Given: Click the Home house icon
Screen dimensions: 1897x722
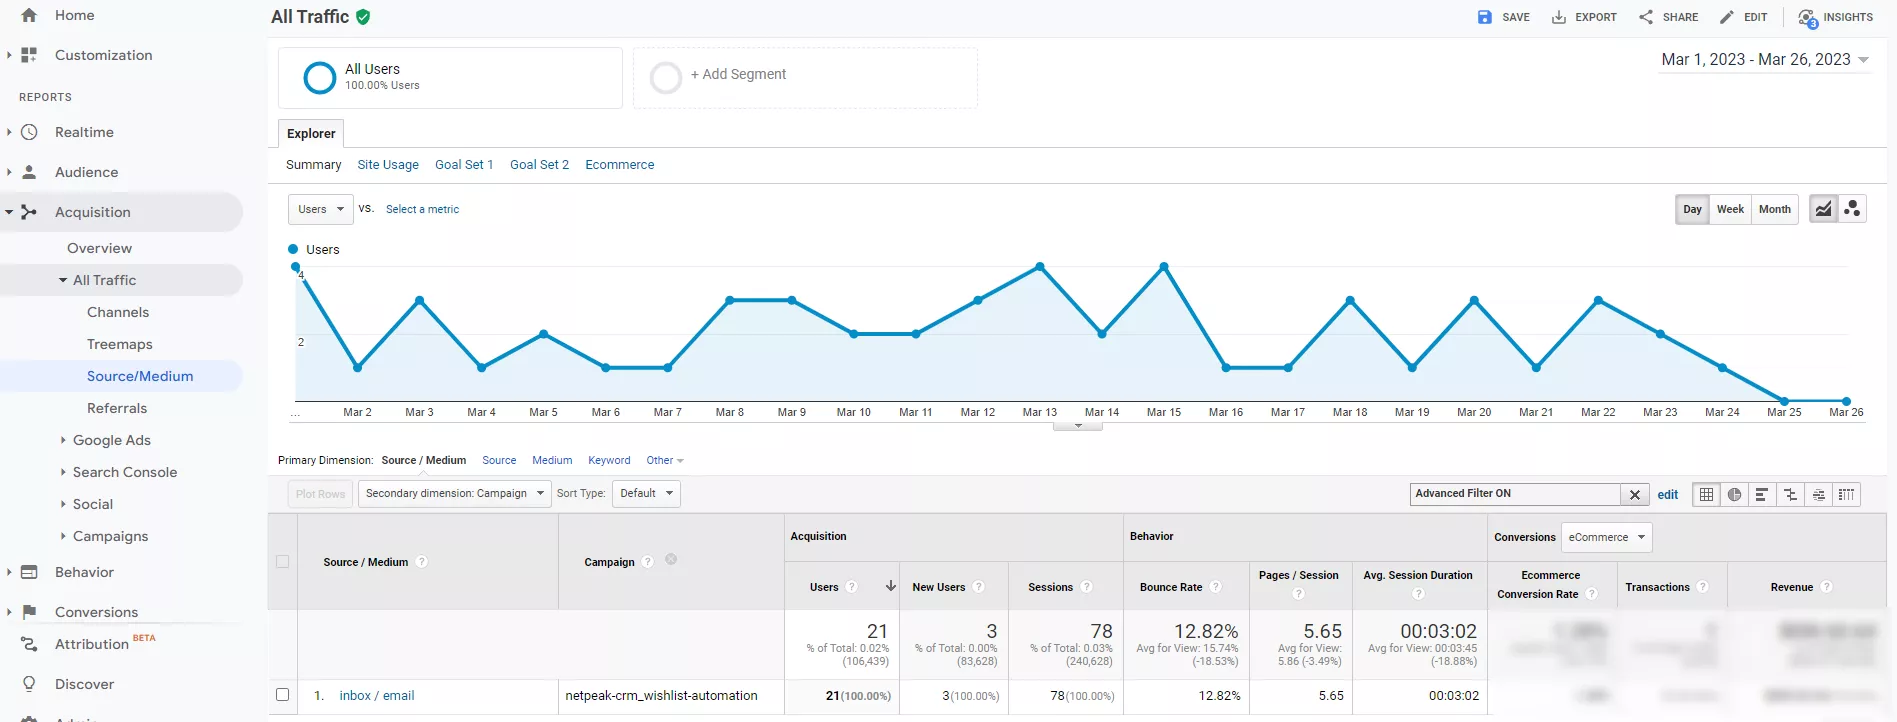Looking at the screenshot, I should coord(29,15).
